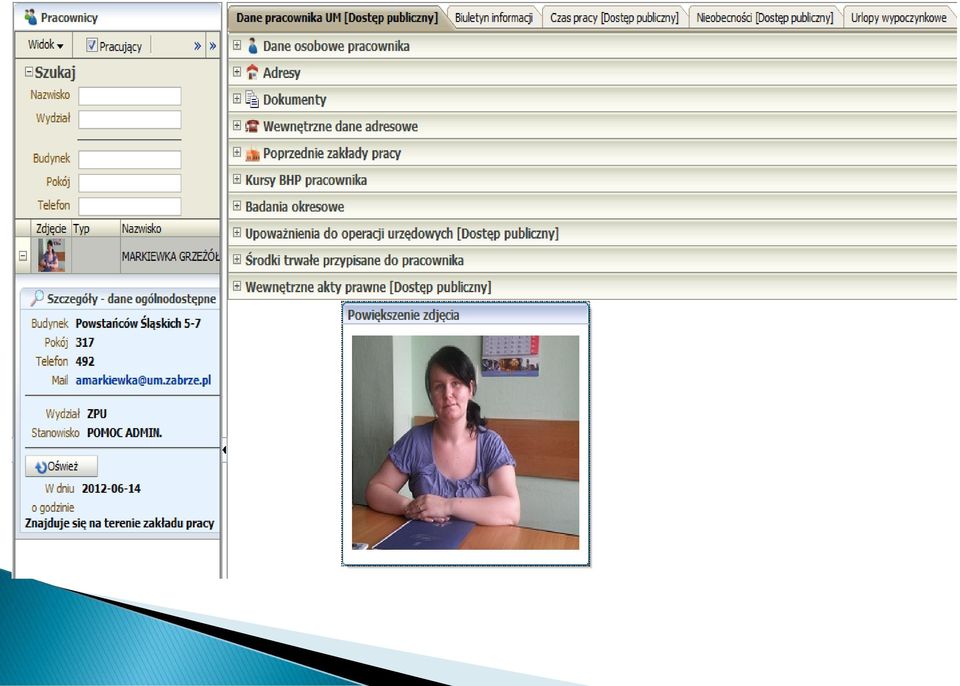960x686 pixels.
Task: Click the employee photo thumbnail in list
Action: 51,255
